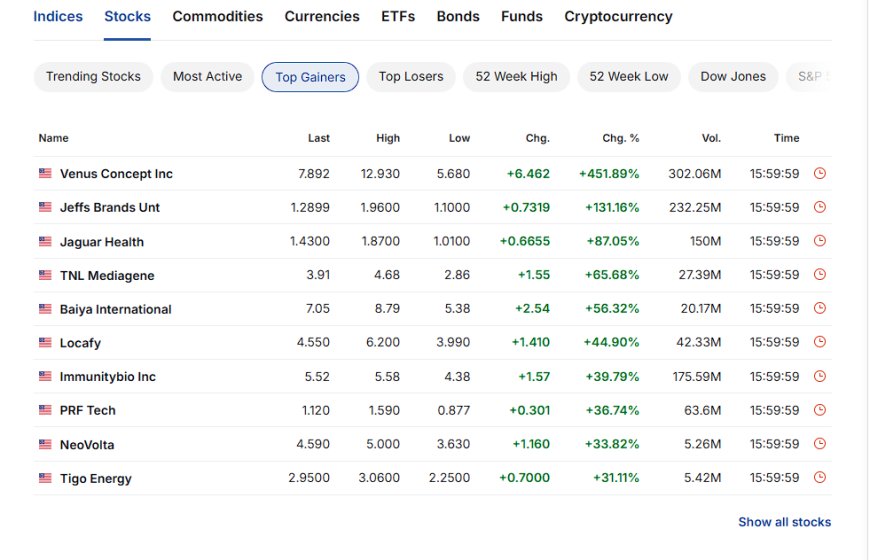Click the High column header
The image size is (870, 560).
click(388, 138)
